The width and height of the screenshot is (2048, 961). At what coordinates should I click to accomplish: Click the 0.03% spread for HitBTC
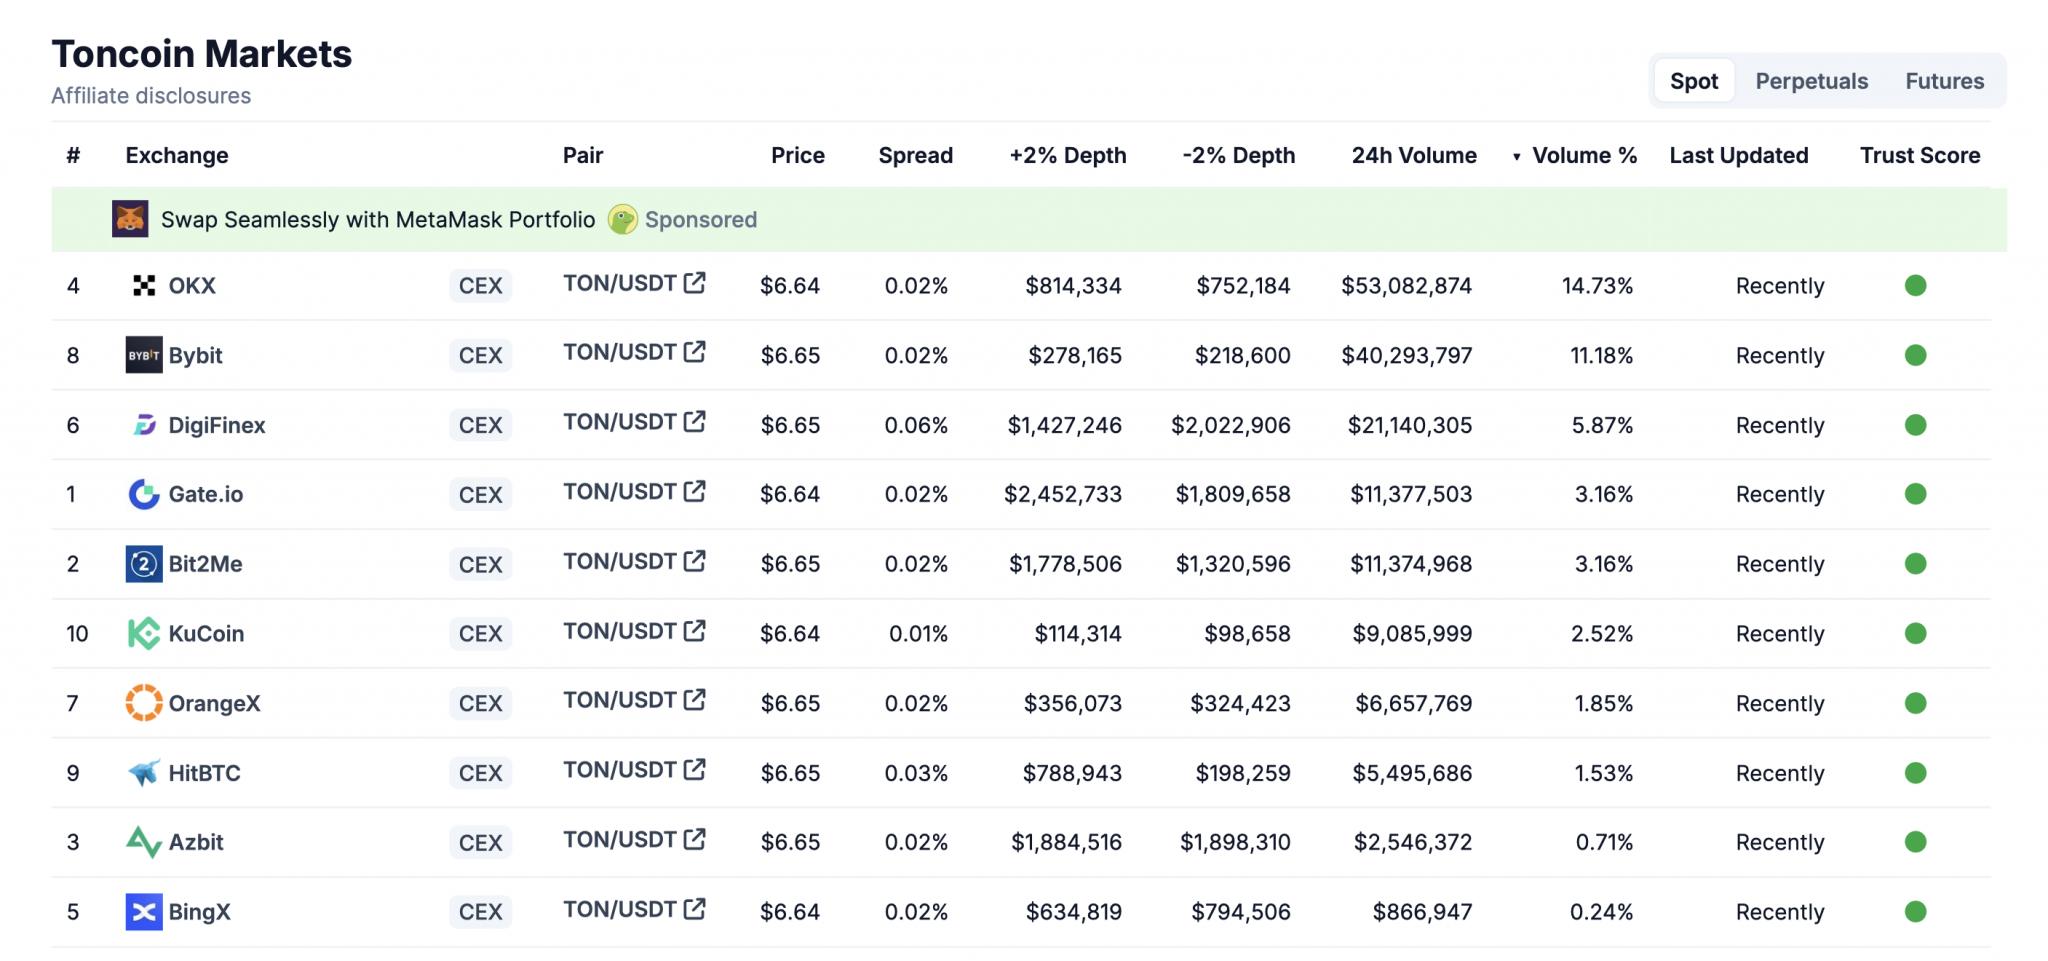click(x=916, y=773)
